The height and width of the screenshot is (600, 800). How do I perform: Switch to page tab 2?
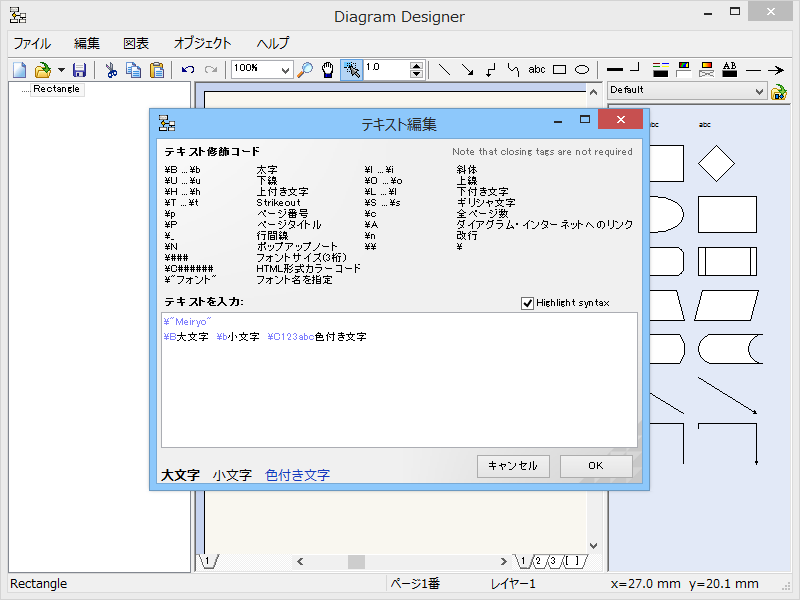(x=539, y=561)
